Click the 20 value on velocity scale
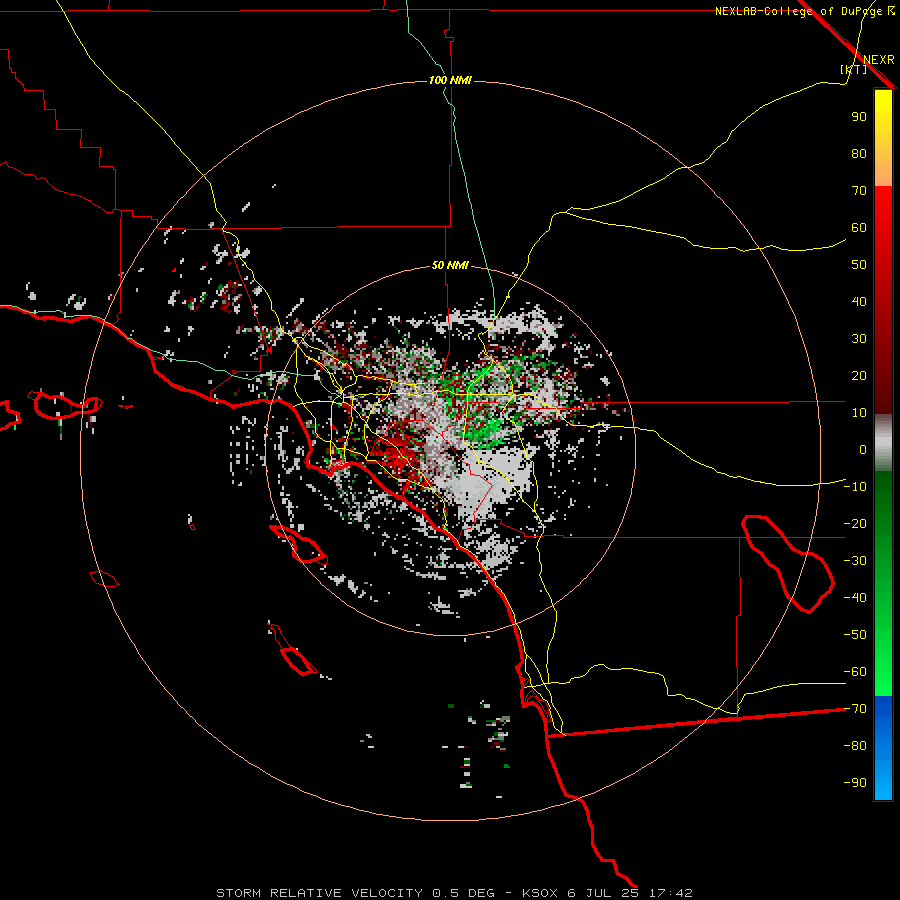This screenshot has width=900, height=900. pyautogui.click(x=859, y=375)
